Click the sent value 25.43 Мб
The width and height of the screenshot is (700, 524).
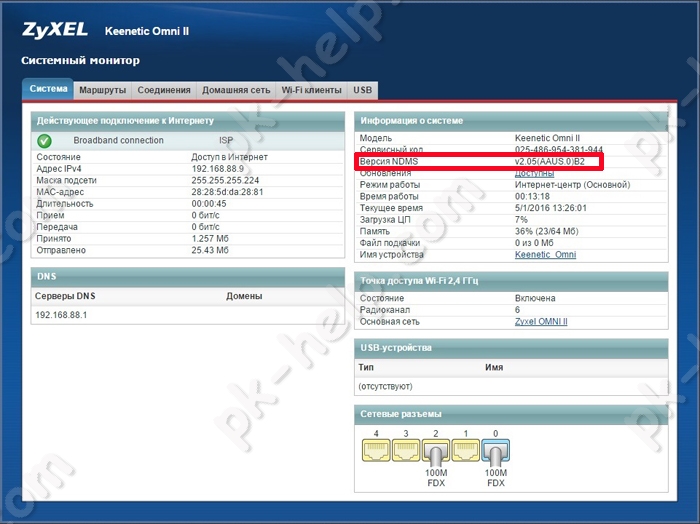pyautogui.click(x=210, y=250)
